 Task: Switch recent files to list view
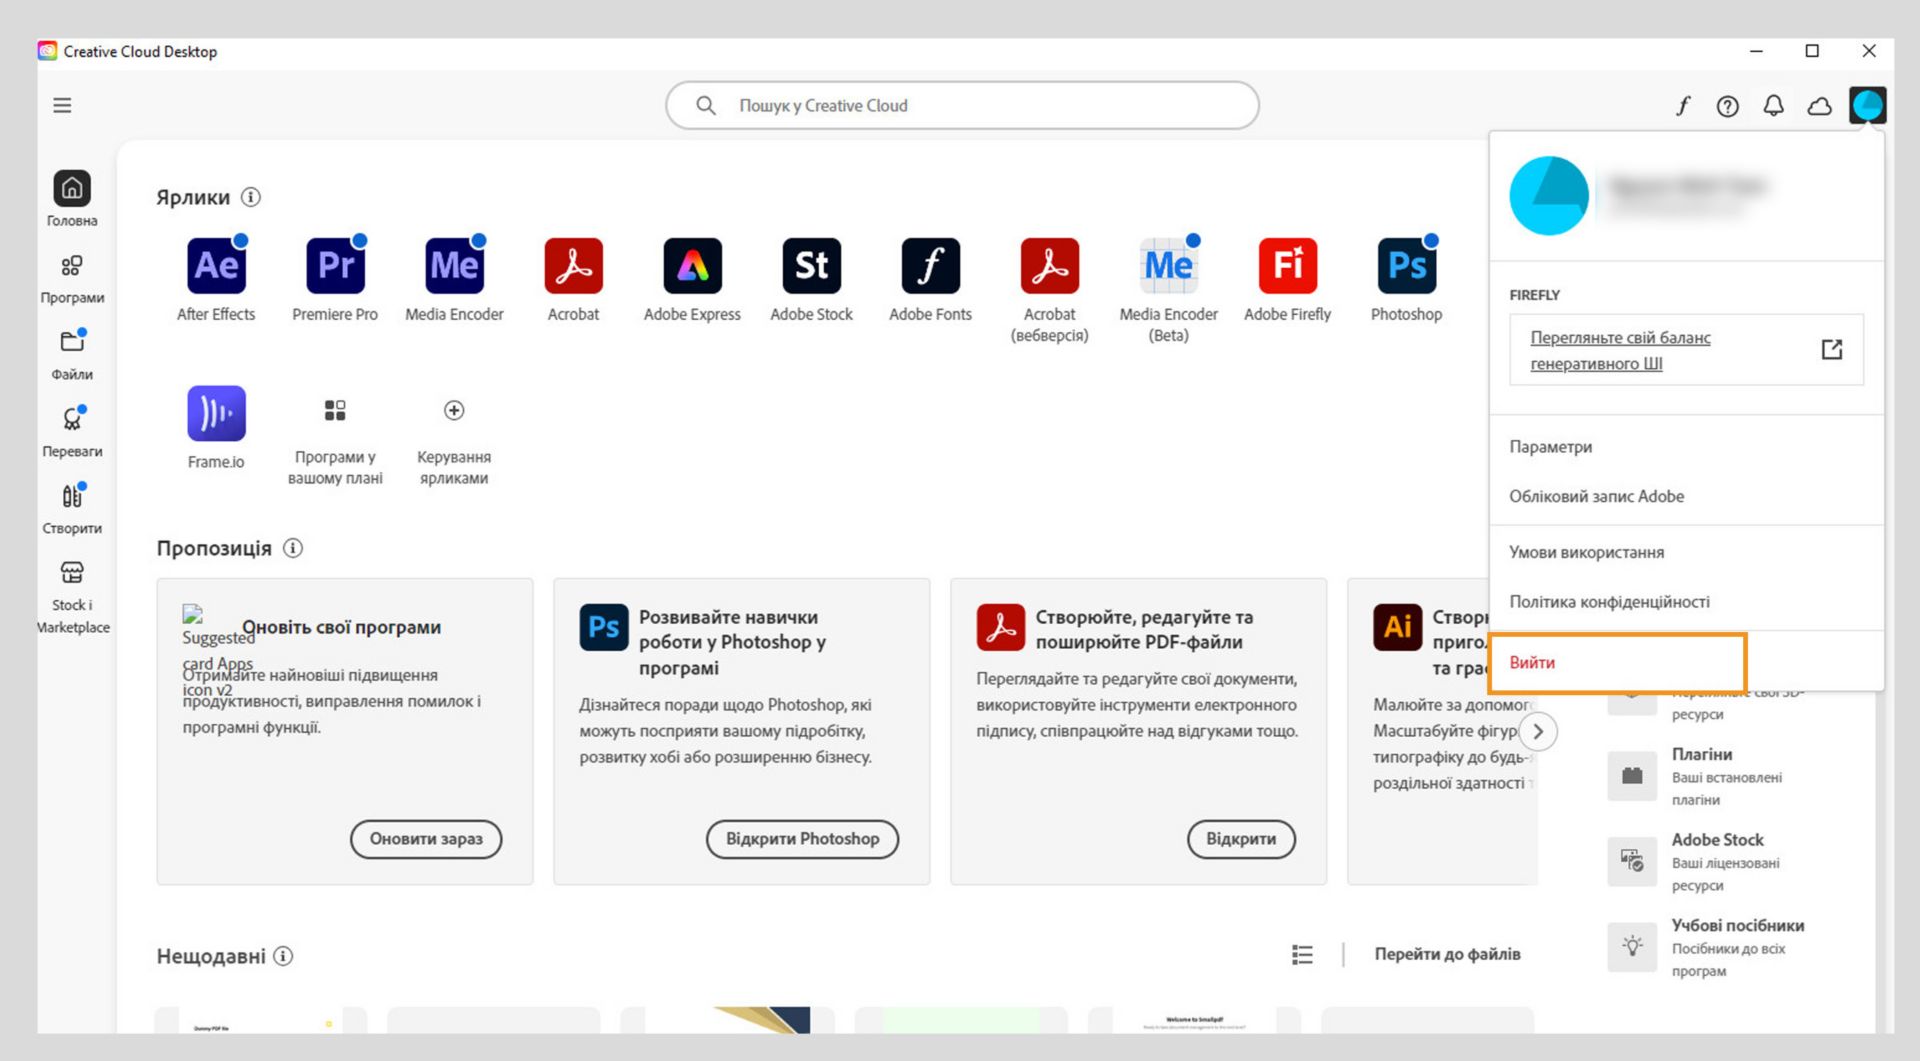coord(1302,955)
